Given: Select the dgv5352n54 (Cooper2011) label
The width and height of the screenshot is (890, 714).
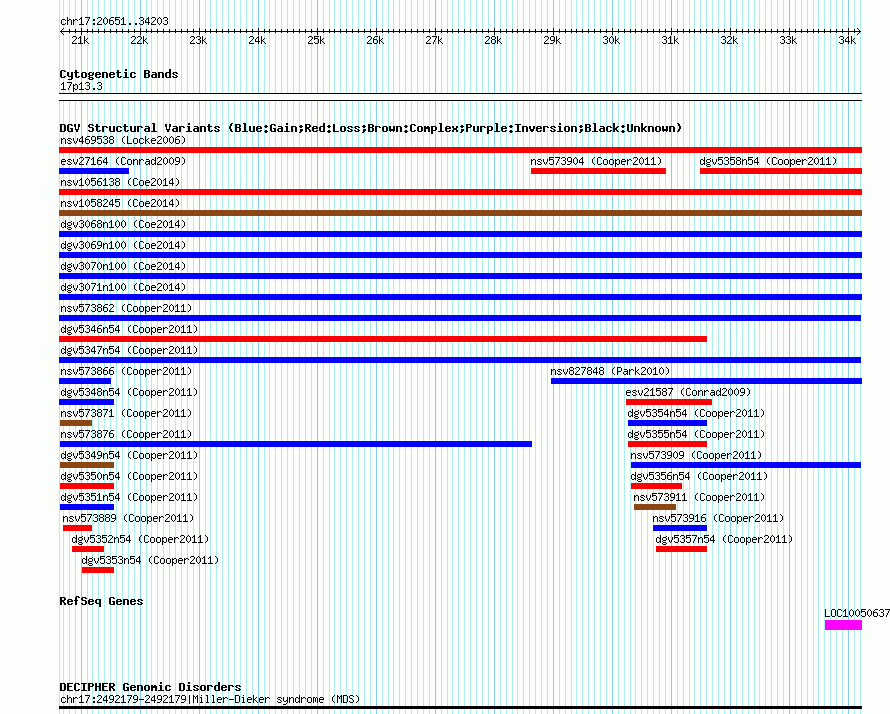Looking at the screenshot, I should tap(140, 539).
